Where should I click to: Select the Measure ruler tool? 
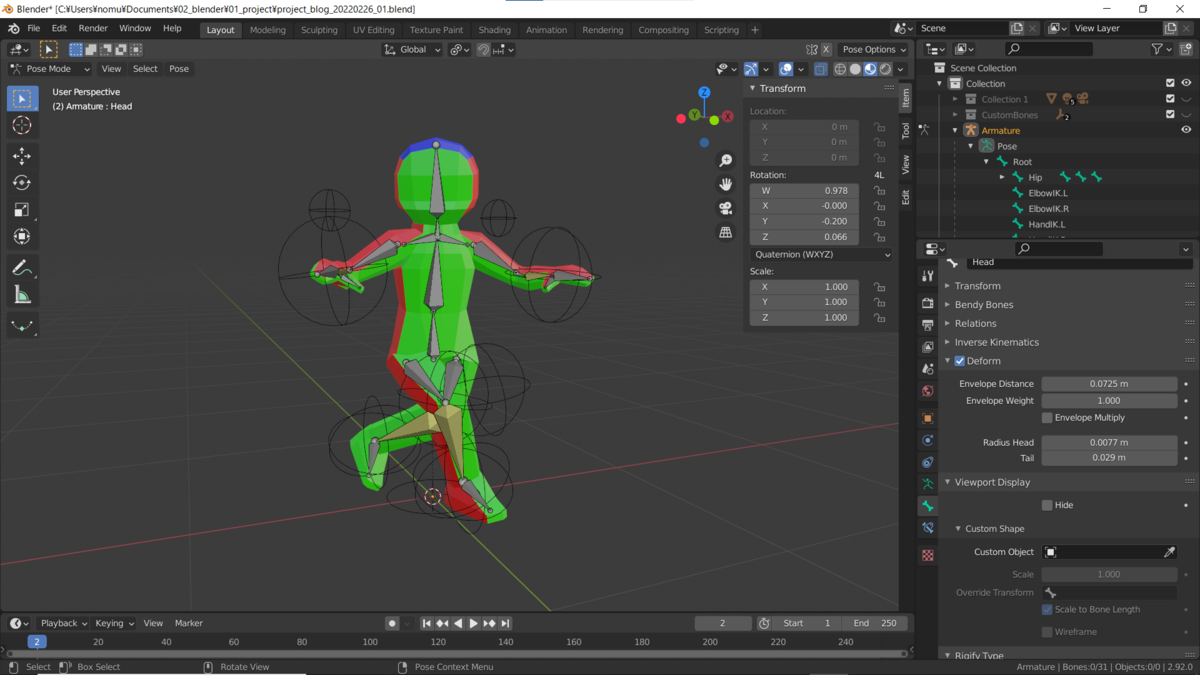[x=22, y=295]
